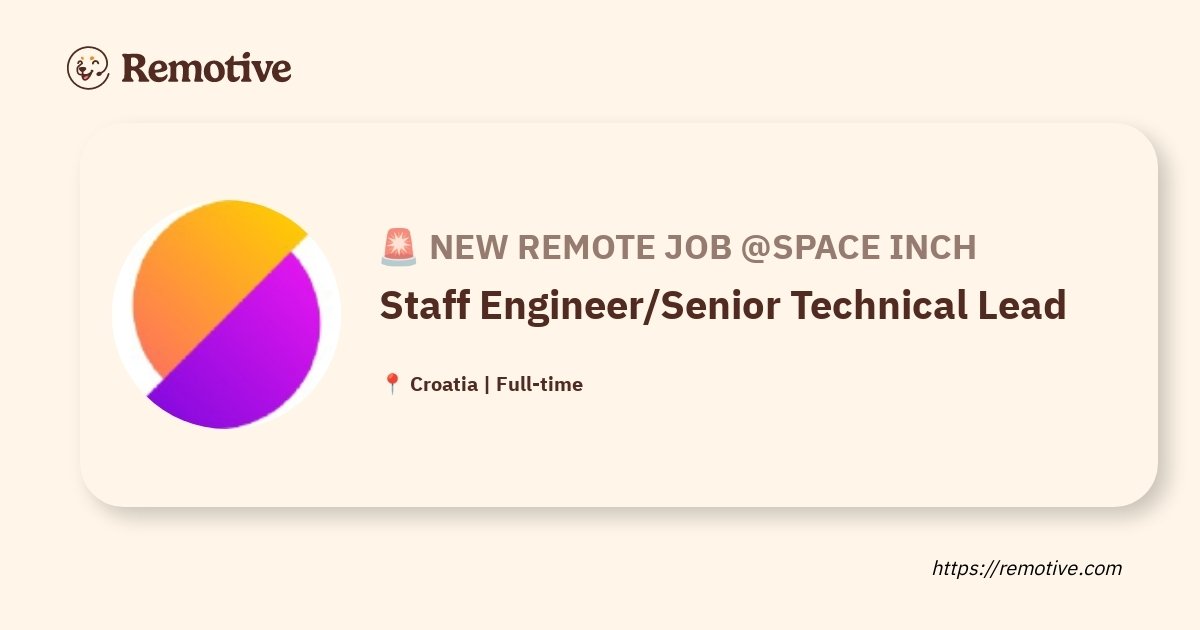The width and height of the screenshot is (1200, 630).
Task: Click the 'Full-time' job type label
Action: click(x=540, y=384)
